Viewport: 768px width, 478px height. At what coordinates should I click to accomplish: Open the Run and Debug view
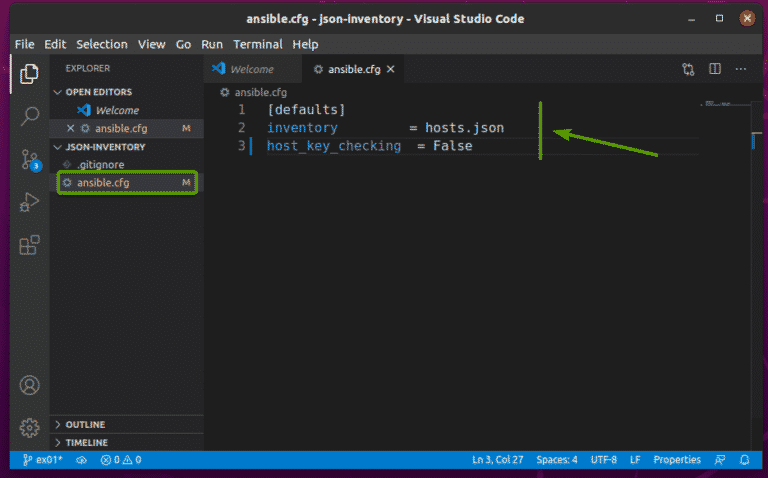29,202
